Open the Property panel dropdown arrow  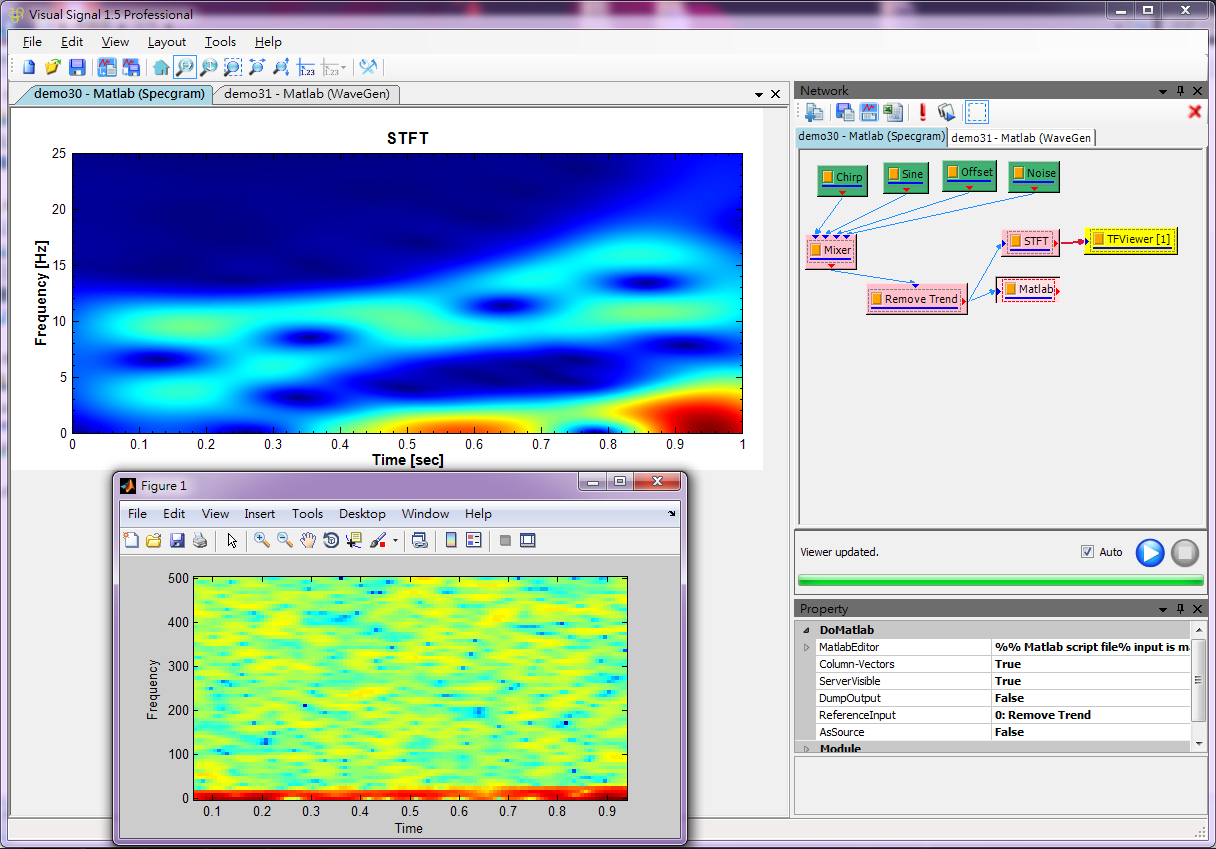point(1163,609)
